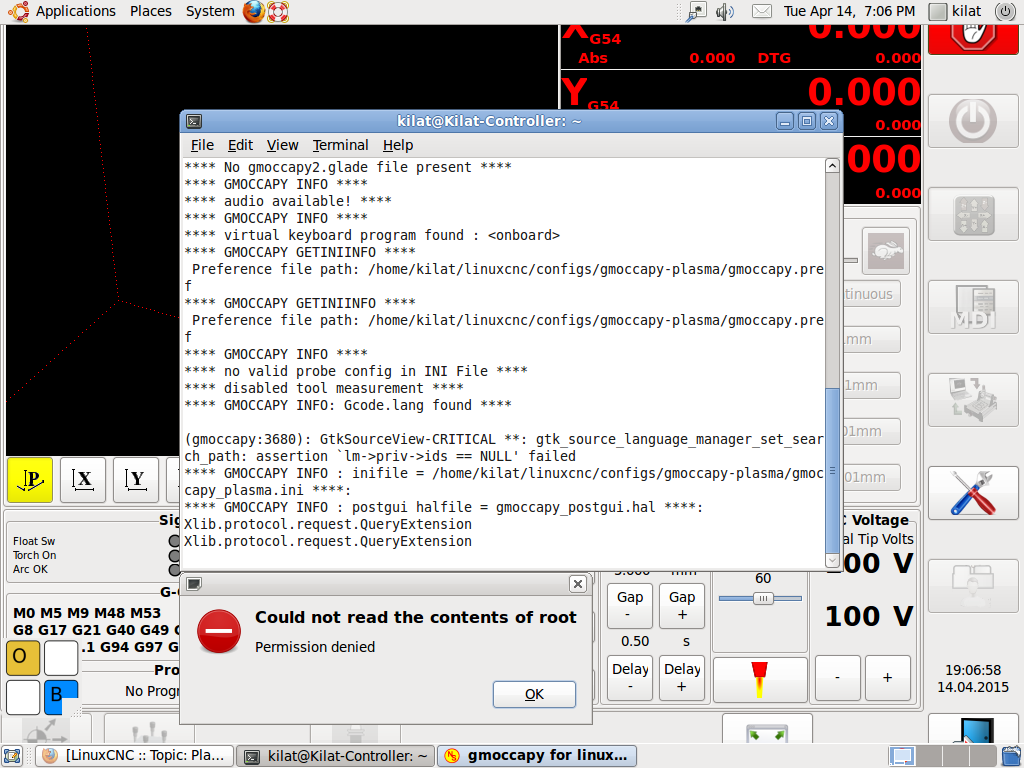
Task: Click the emergency stop icon in gmoccapy
Action: coord(972,38)
